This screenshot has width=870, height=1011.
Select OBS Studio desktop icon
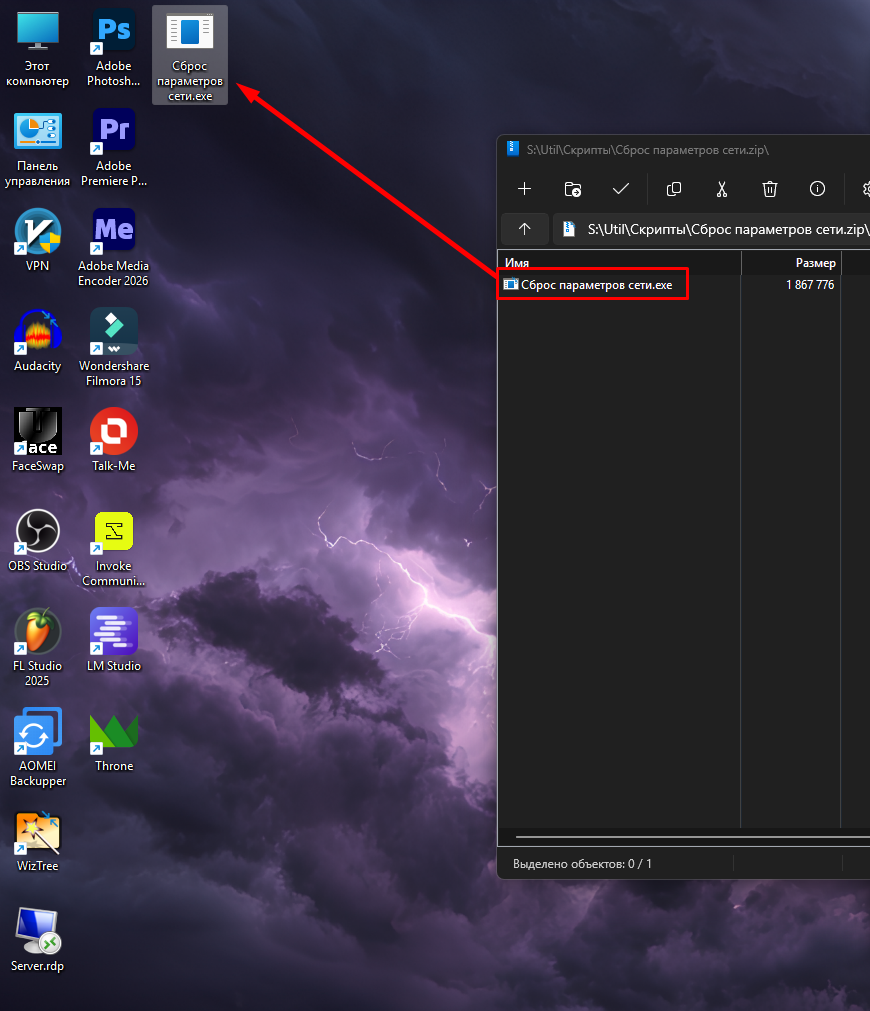coord(37,540)
